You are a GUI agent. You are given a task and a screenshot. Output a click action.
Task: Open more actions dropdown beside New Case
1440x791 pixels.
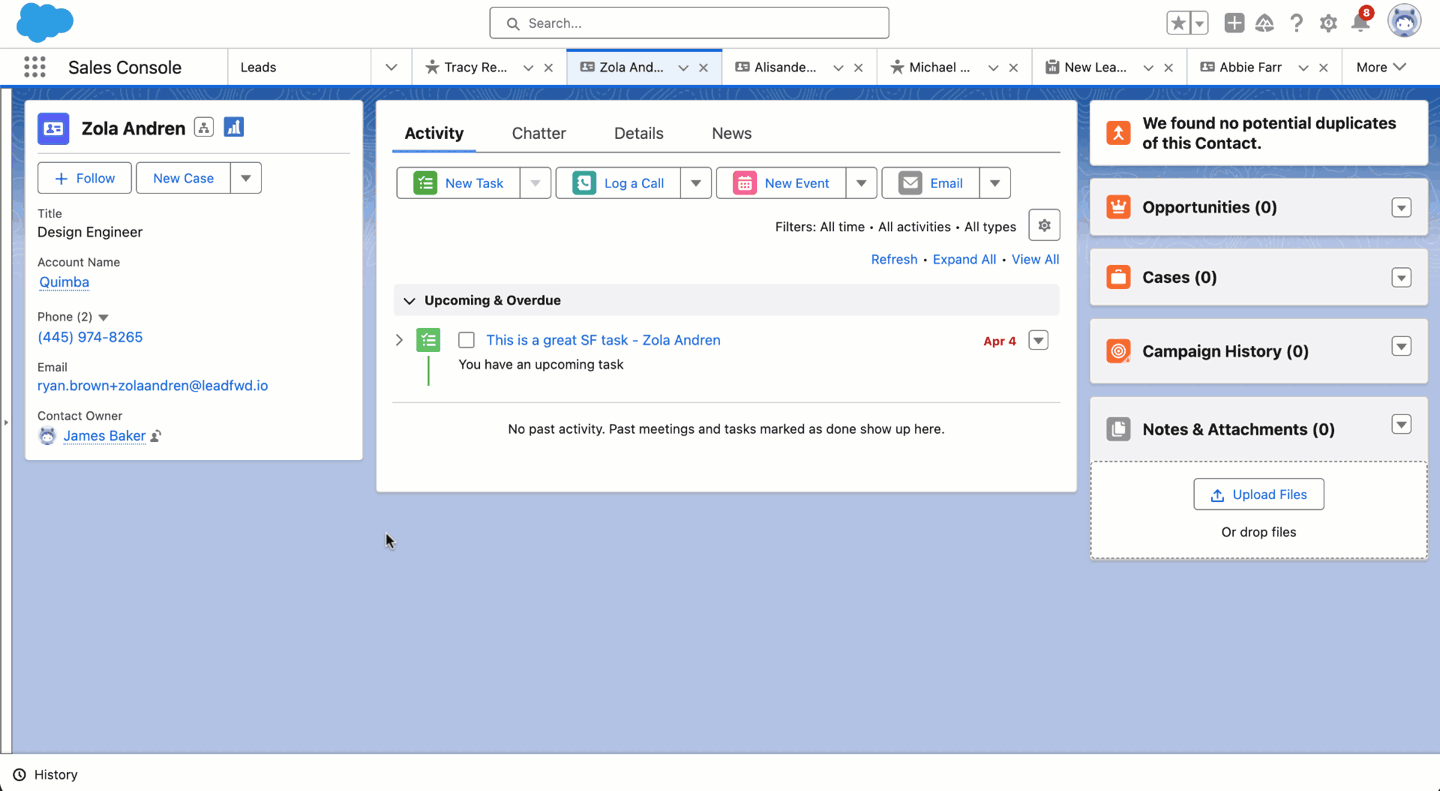pos(246,178)
